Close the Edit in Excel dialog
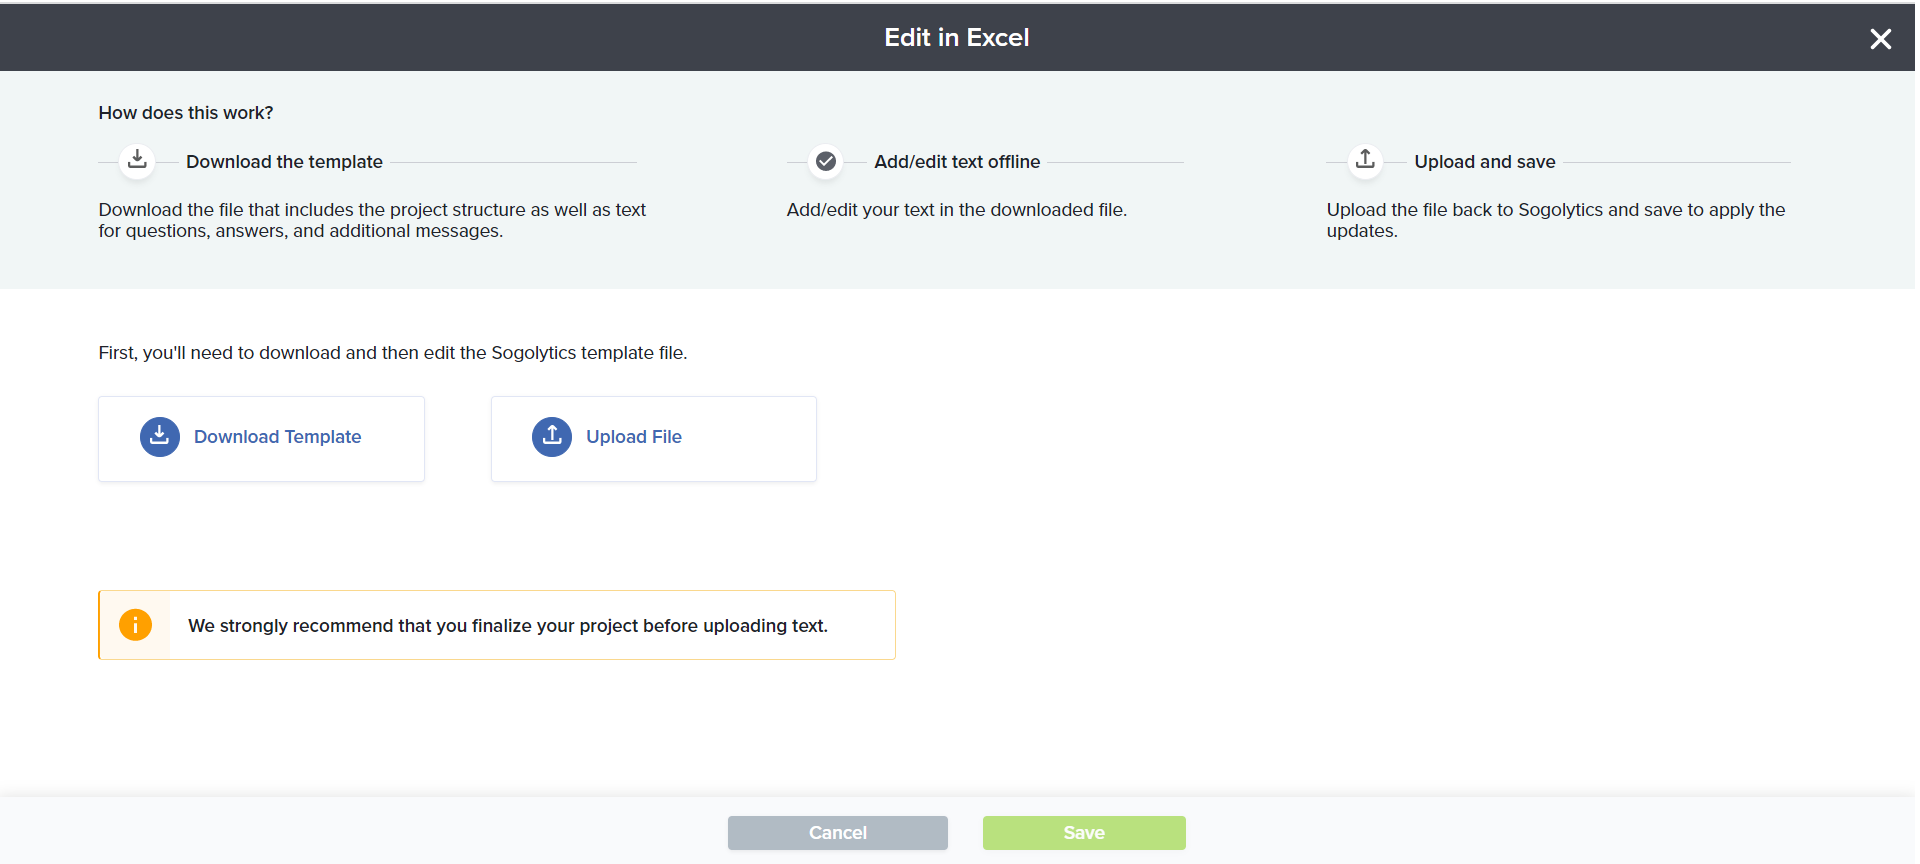 click(1880, 39)
